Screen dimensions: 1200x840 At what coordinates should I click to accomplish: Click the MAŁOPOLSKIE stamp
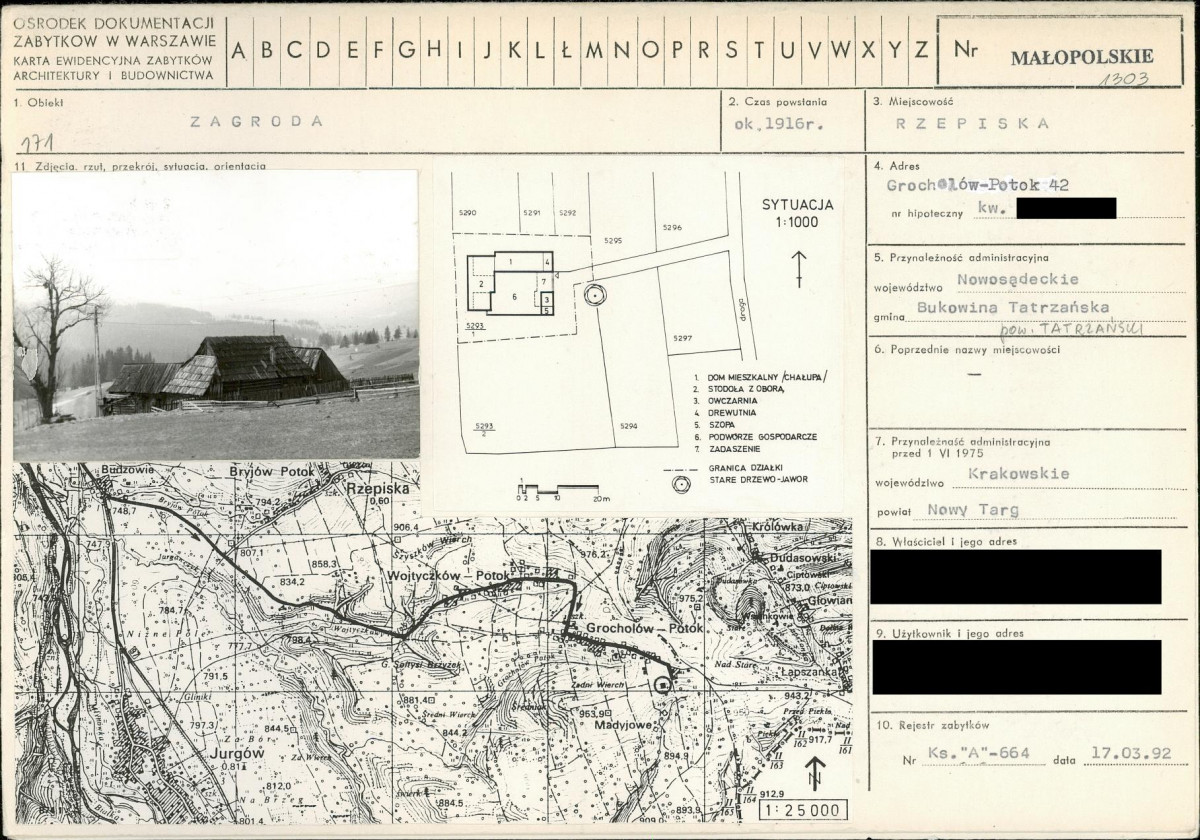pos(1082,57)
